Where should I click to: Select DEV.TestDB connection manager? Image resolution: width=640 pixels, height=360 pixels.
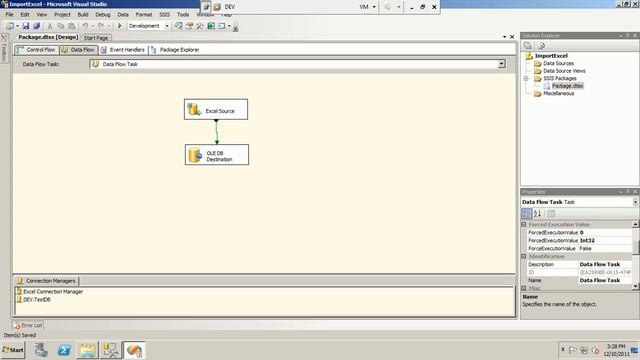click(33, 299)
